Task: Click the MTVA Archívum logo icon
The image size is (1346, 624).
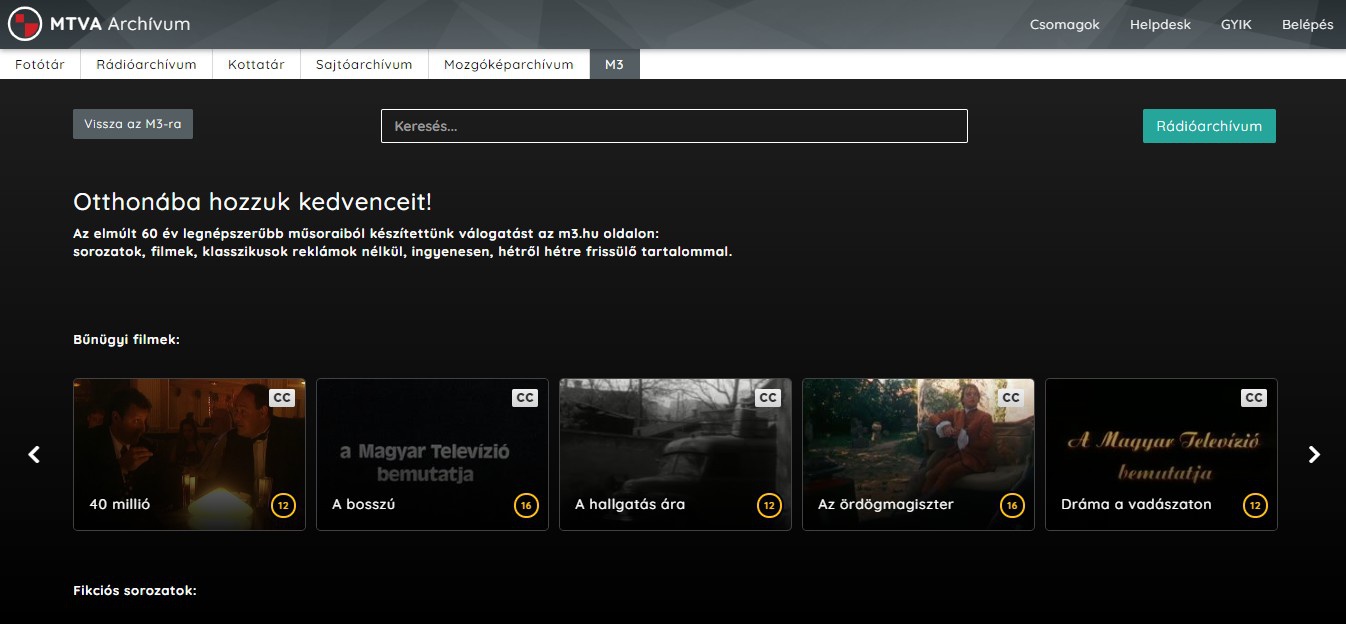Action: pyautogui.click(x=25, y=24)
